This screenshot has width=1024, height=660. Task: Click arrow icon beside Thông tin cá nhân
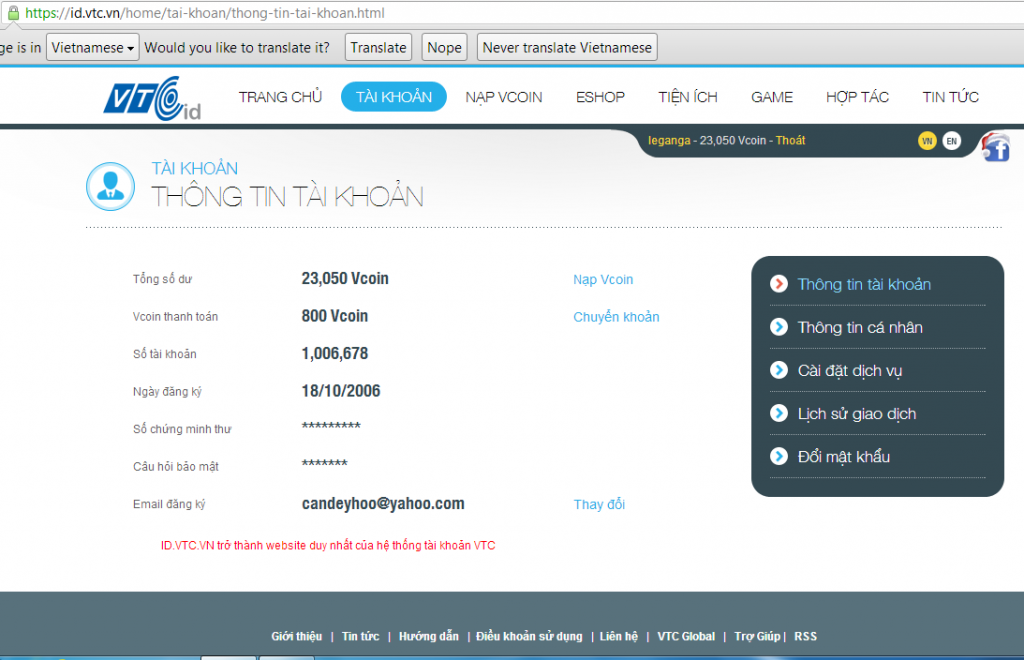click(x=778, y=327)
